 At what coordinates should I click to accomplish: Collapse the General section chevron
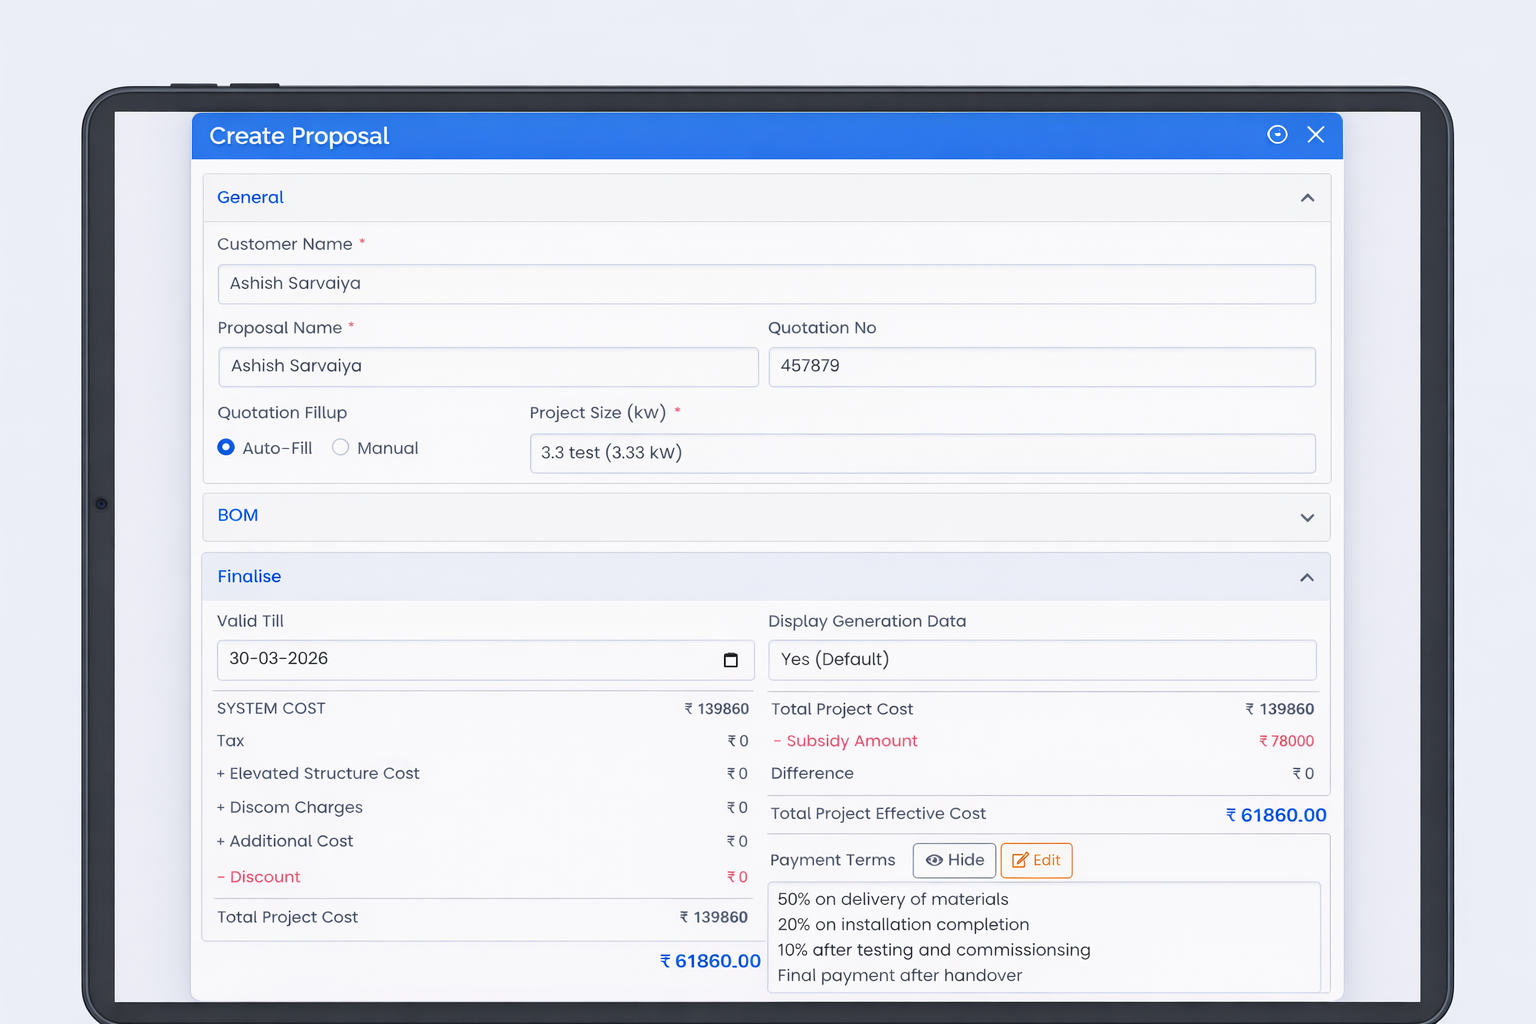point(1307,198)
